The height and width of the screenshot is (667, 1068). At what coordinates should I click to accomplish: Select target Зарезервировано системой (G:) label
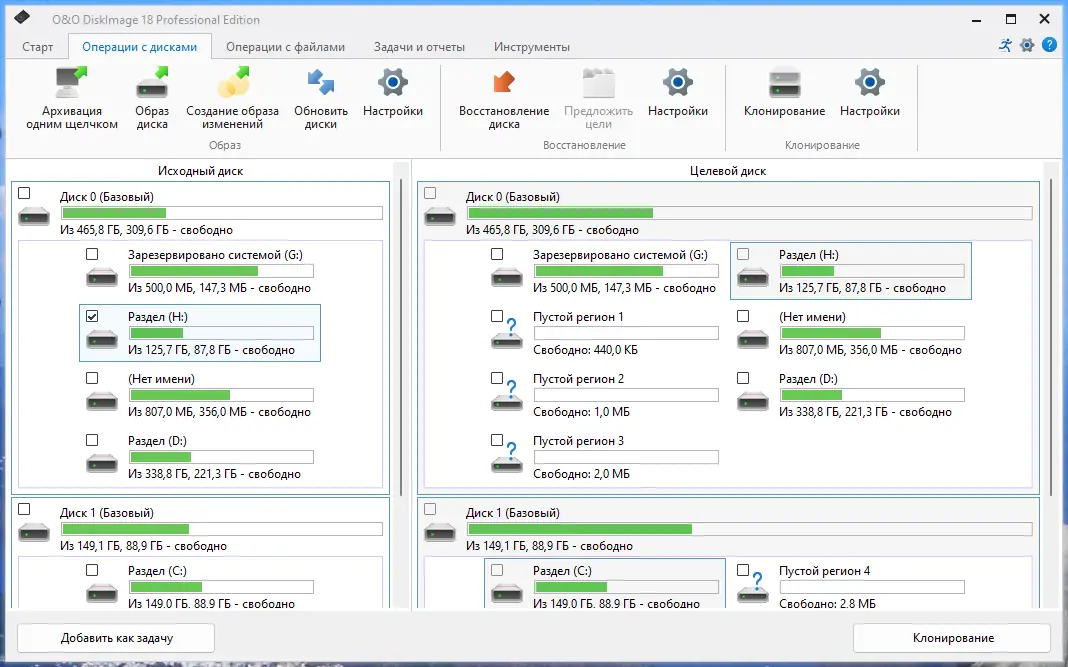tap(621, 255)
